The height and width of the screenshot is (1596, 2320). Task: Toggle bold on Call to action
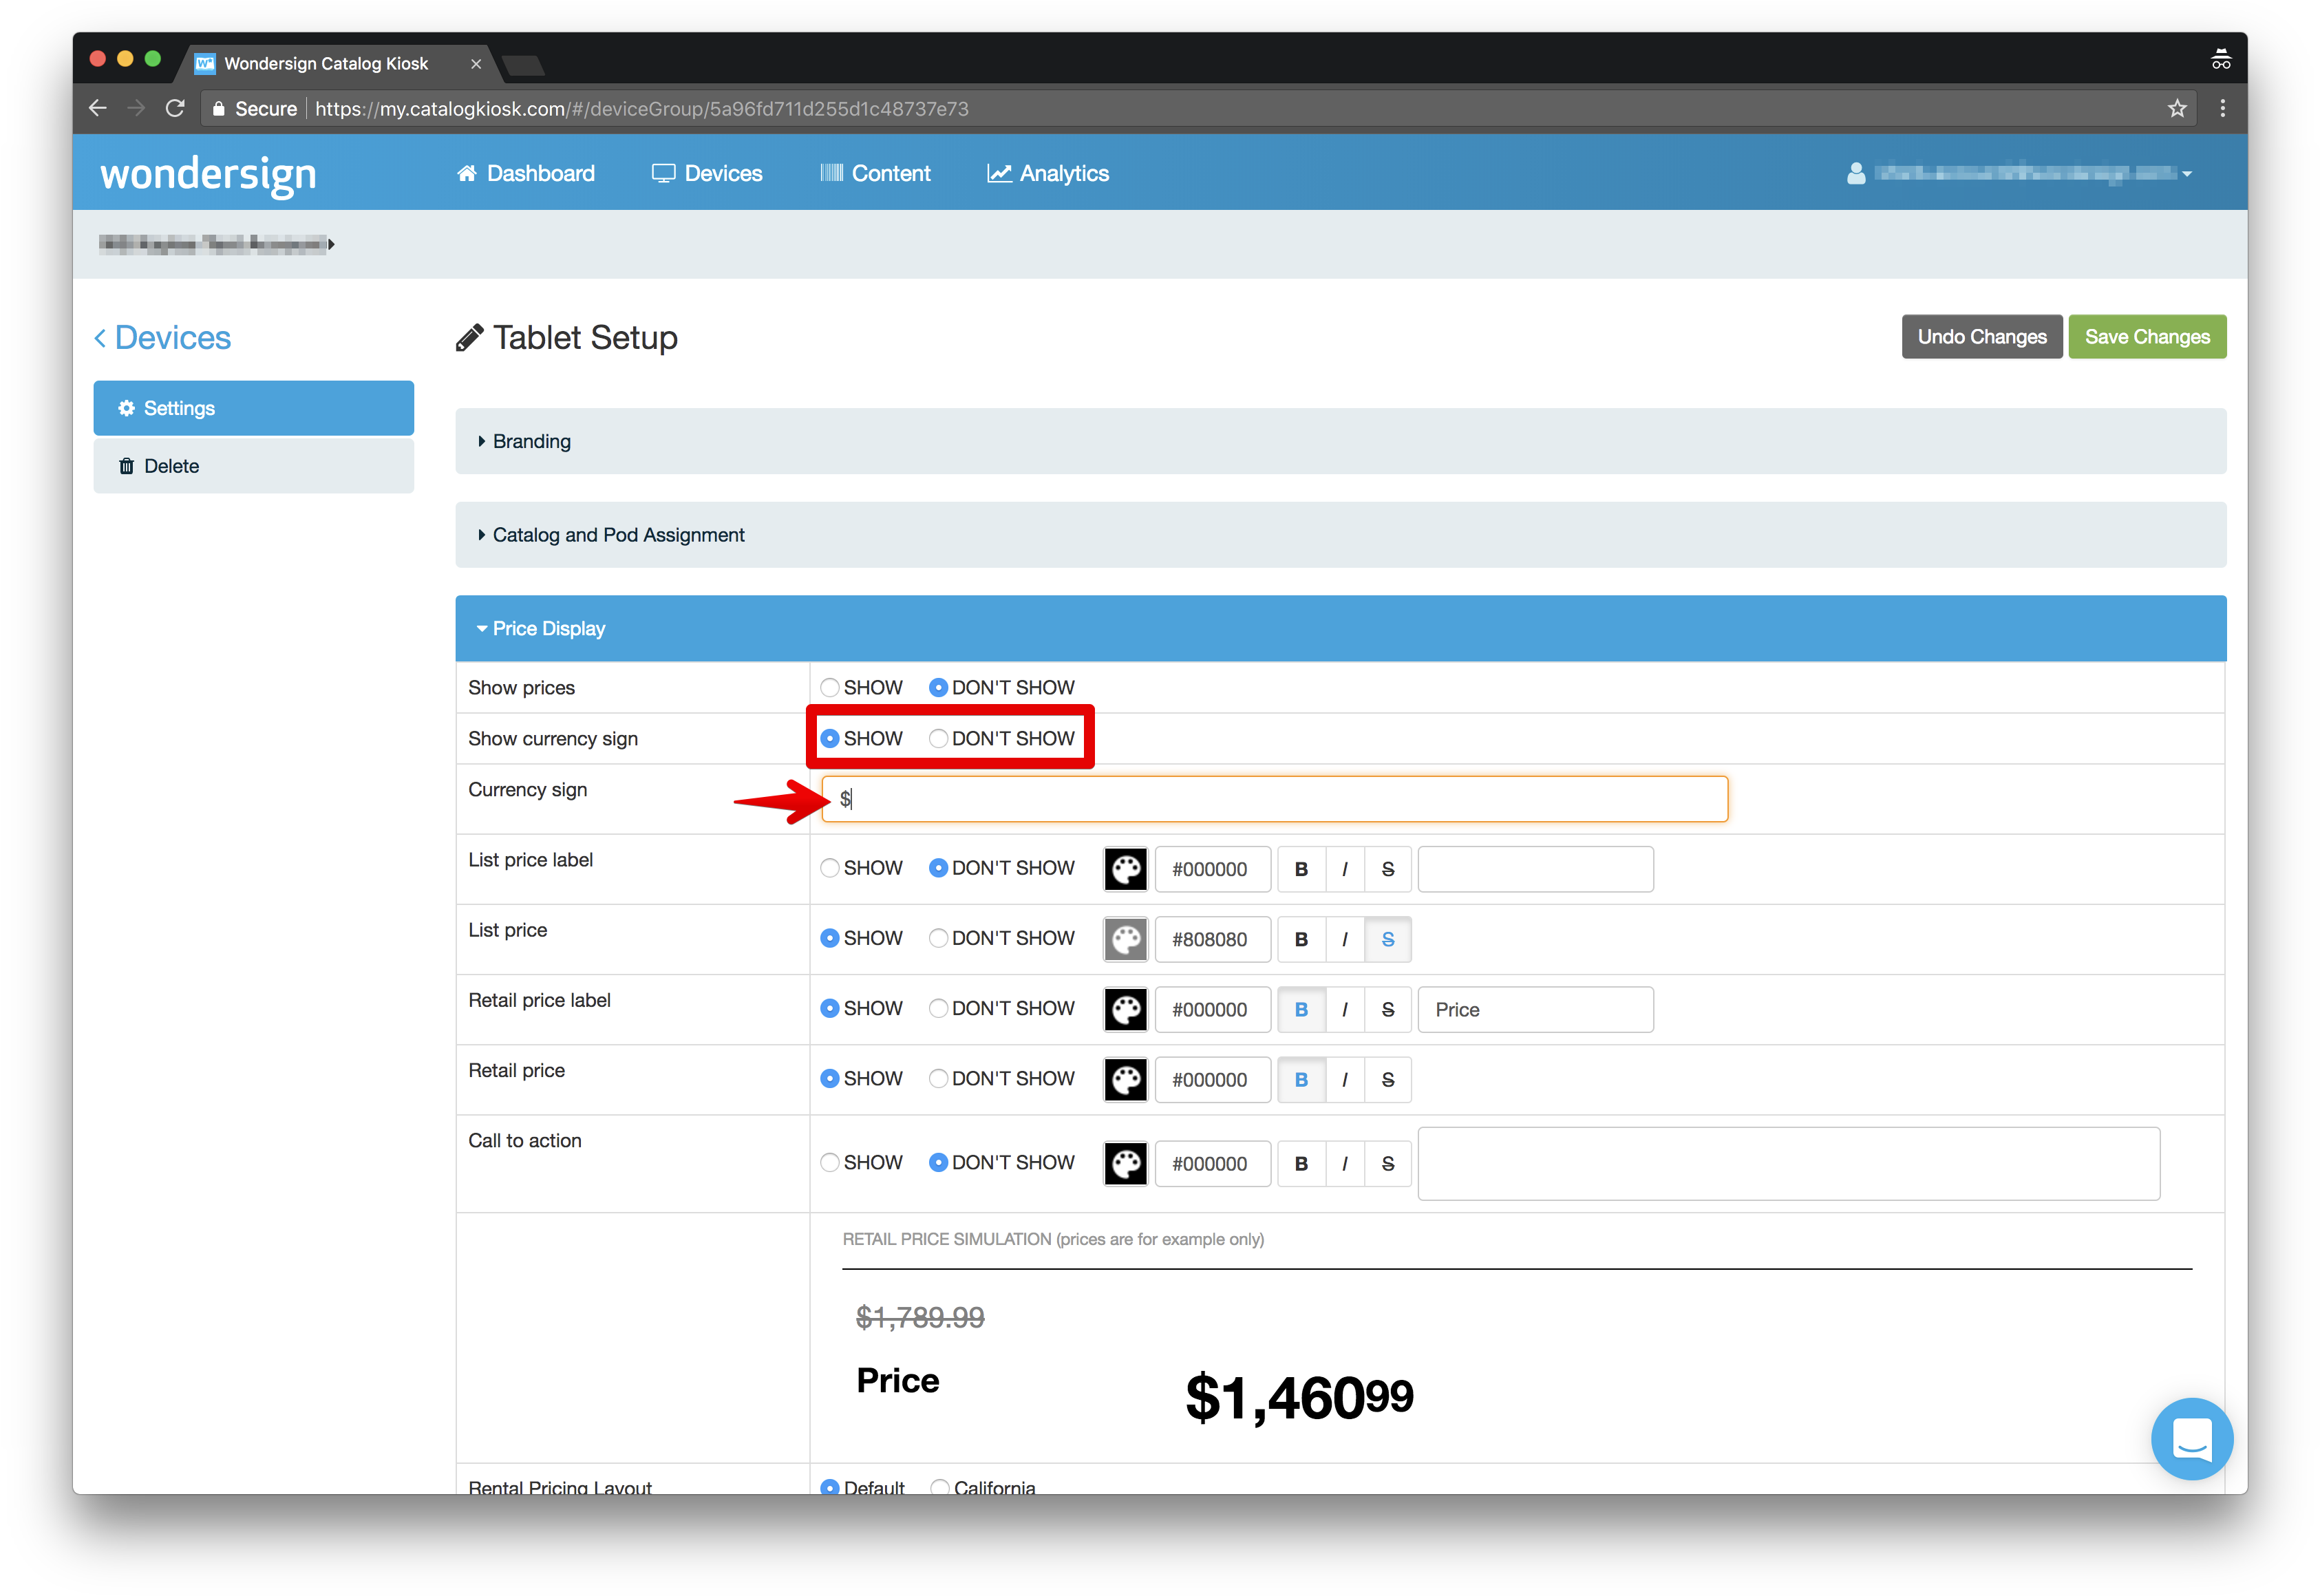1301,1163
